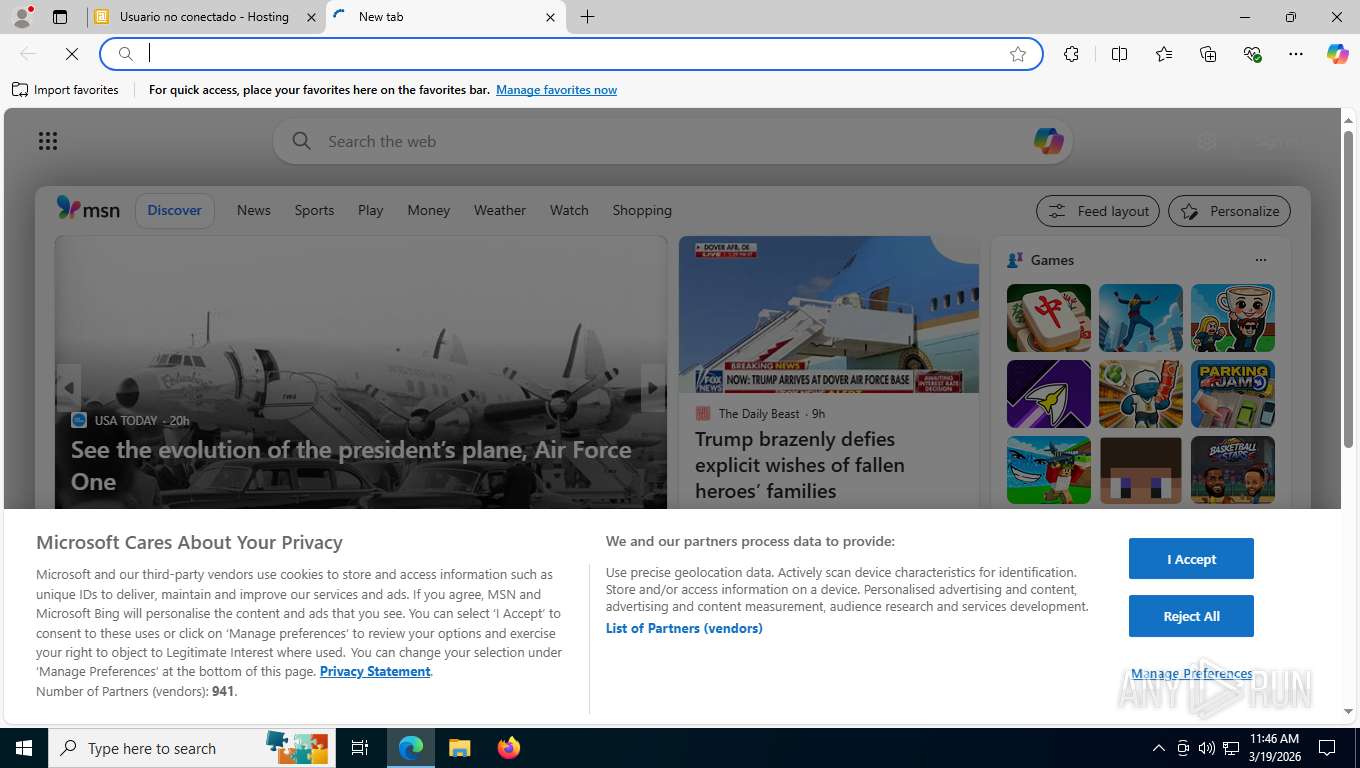The height and width of the screenshot is (768, 1360).
Task: Open Air Force One evolution headline
Action: (351, 465)
